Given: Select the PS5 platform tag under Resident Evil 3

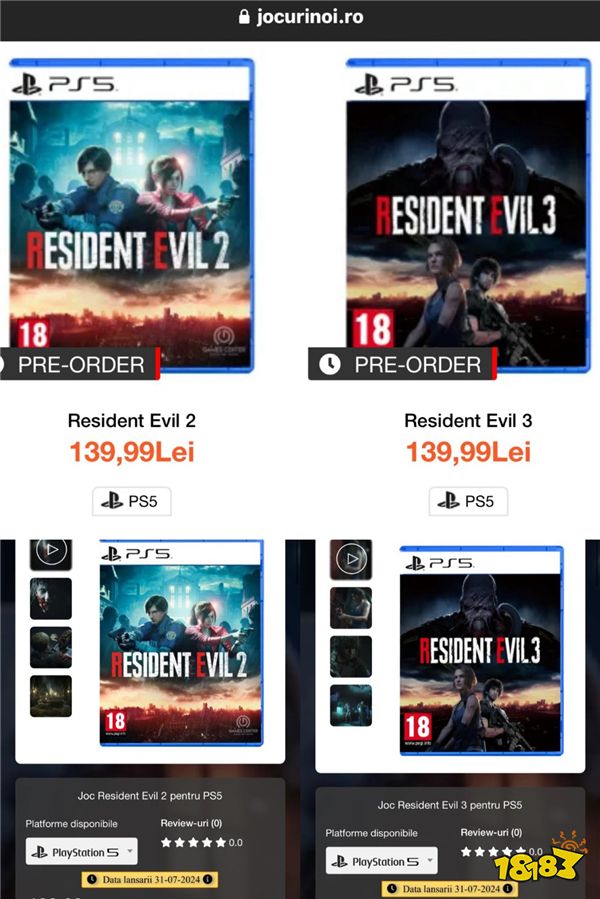Looking at the screenshot, I should tap(468, 502).
